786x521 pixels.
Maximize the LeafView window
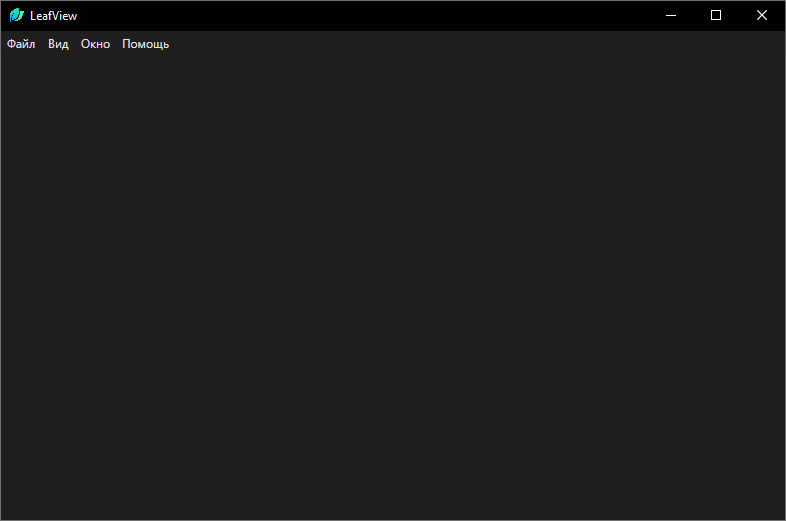(x=716, y=15)
